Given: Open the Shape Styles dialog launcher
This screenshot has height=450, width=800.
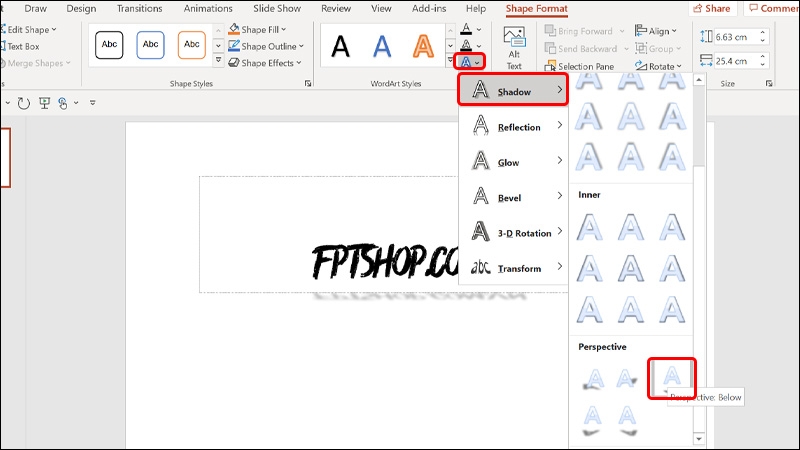Looking at the screenshot, I should pyautogui.click(x=308, y=83).
